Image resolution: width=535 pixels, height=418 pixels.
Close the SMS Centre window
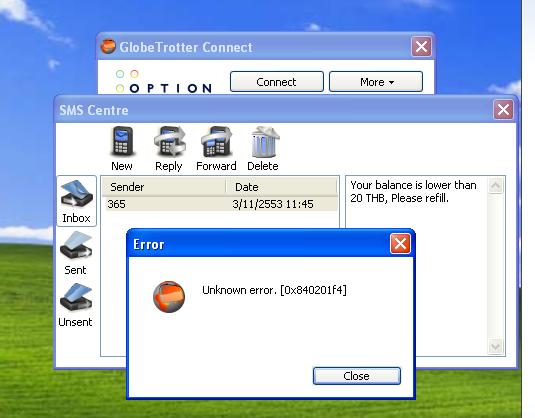pos(503,110)
